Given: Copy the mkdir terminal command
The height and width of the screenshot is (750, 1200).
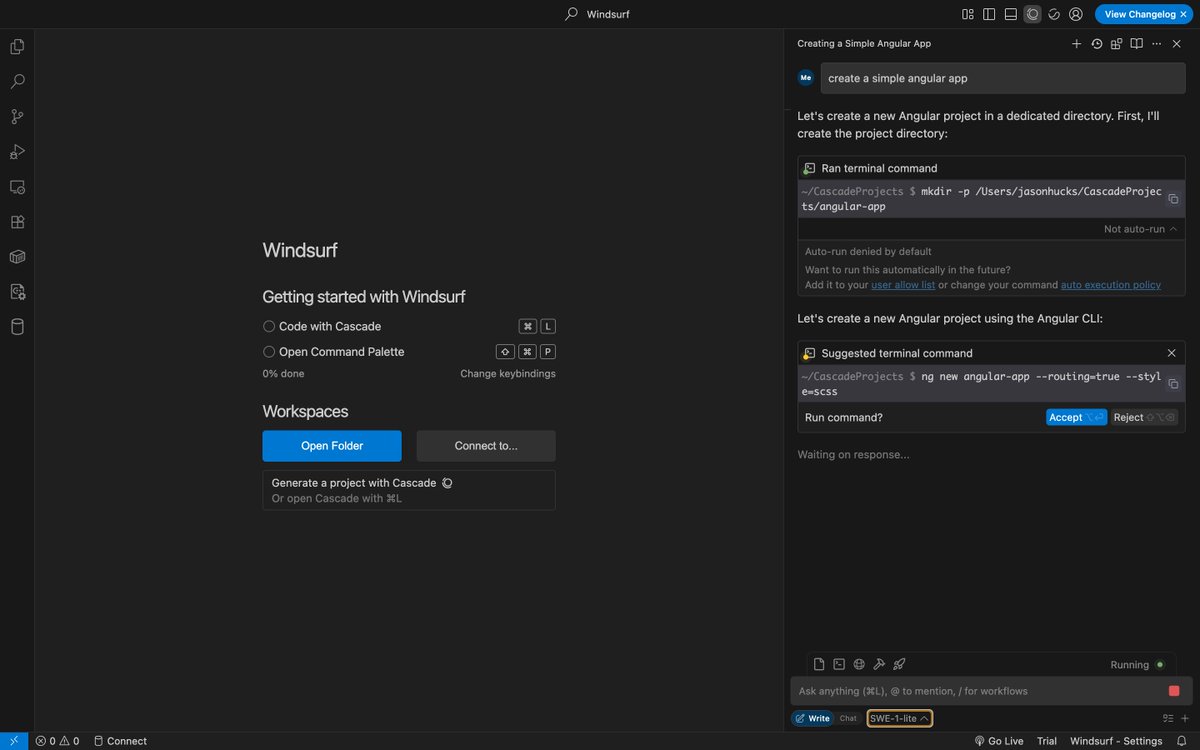Looking at the screenshot, I should coord(1173,199).
